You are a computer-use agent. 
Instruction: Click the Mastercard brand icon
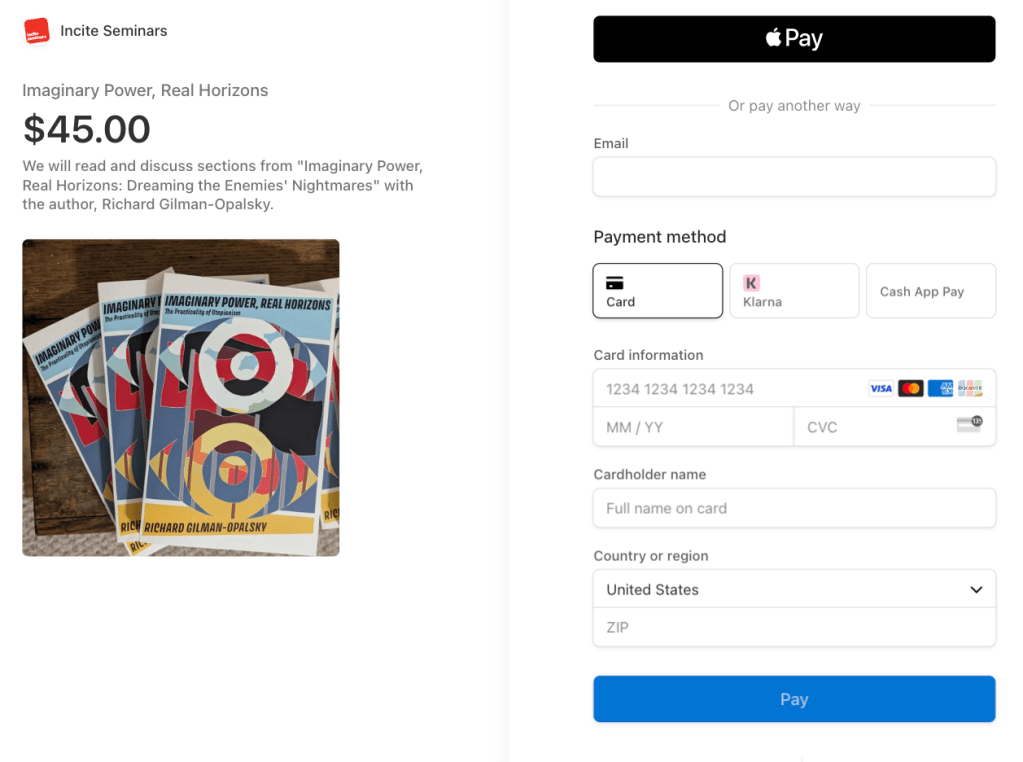tap(910, 389)
